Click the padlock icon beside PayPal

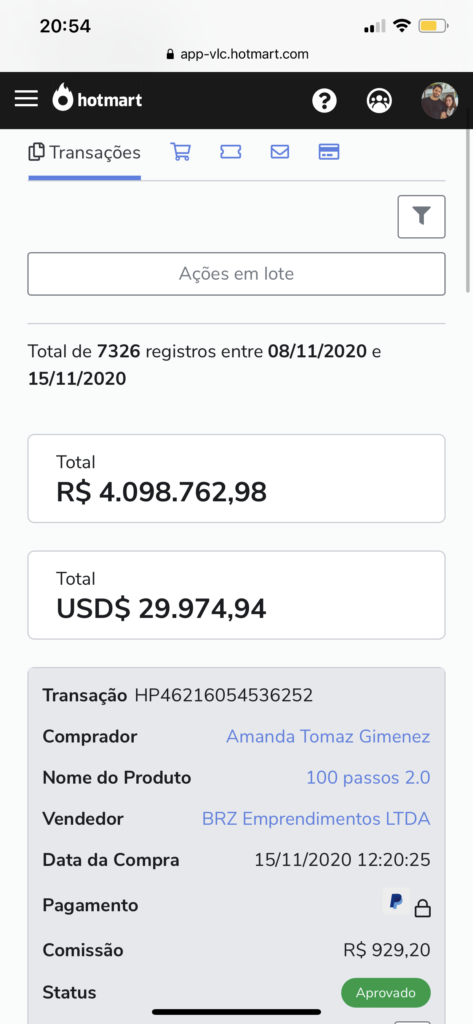[x=423, y=908]
